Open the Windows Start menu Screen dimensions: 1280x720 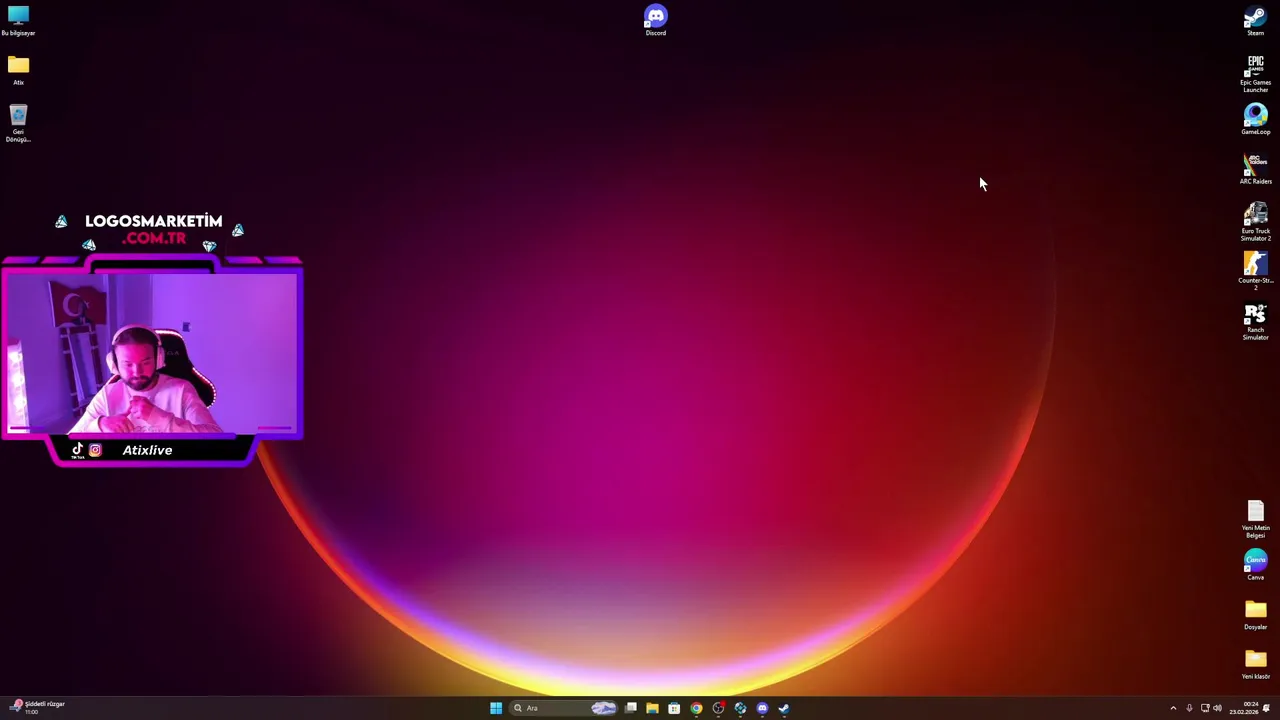[x=496, y=708]
